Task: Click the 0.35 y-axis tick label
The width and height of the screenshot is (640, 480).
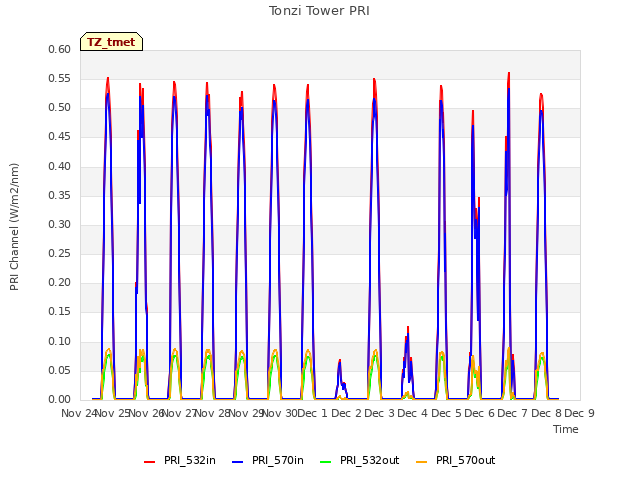Action: pyautogui.click(x=60, y=195)
